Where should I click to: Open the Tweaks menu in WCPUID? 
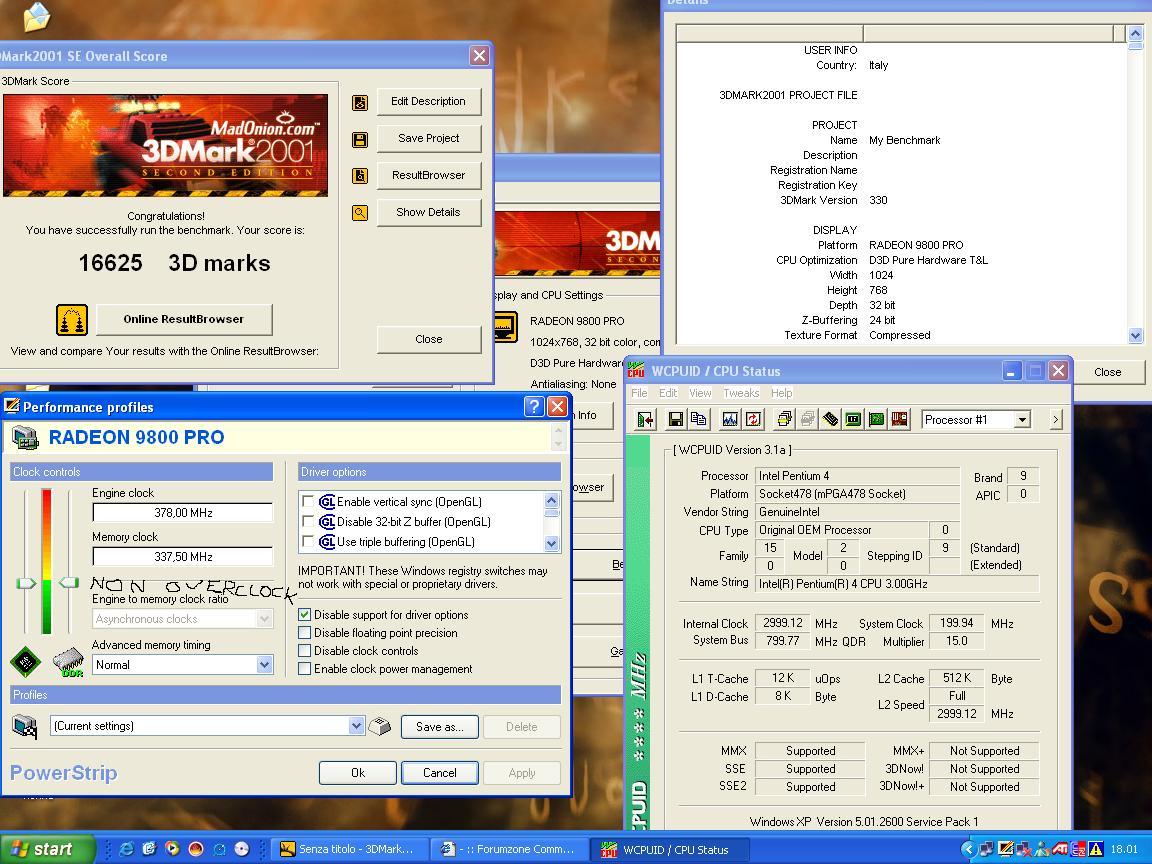click(x=741, y=393)
